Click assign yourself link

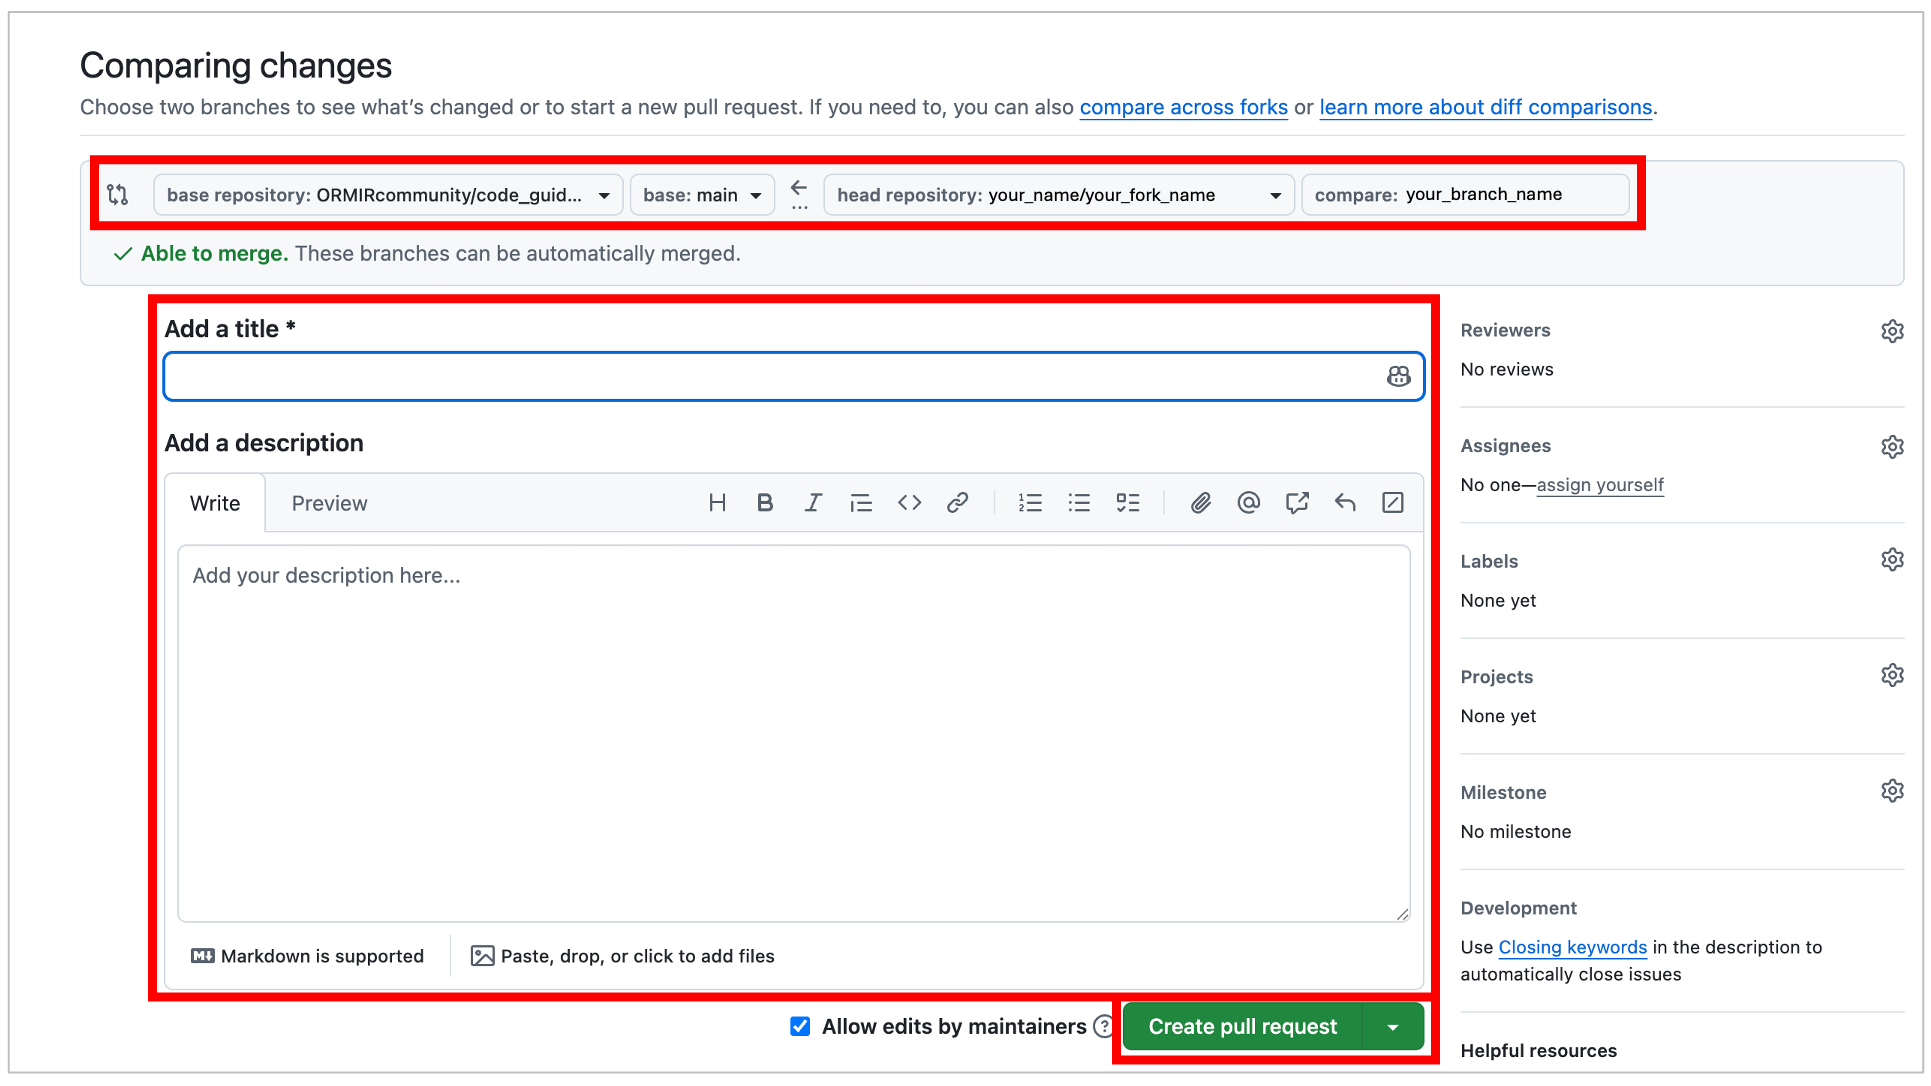point(1600,485)
